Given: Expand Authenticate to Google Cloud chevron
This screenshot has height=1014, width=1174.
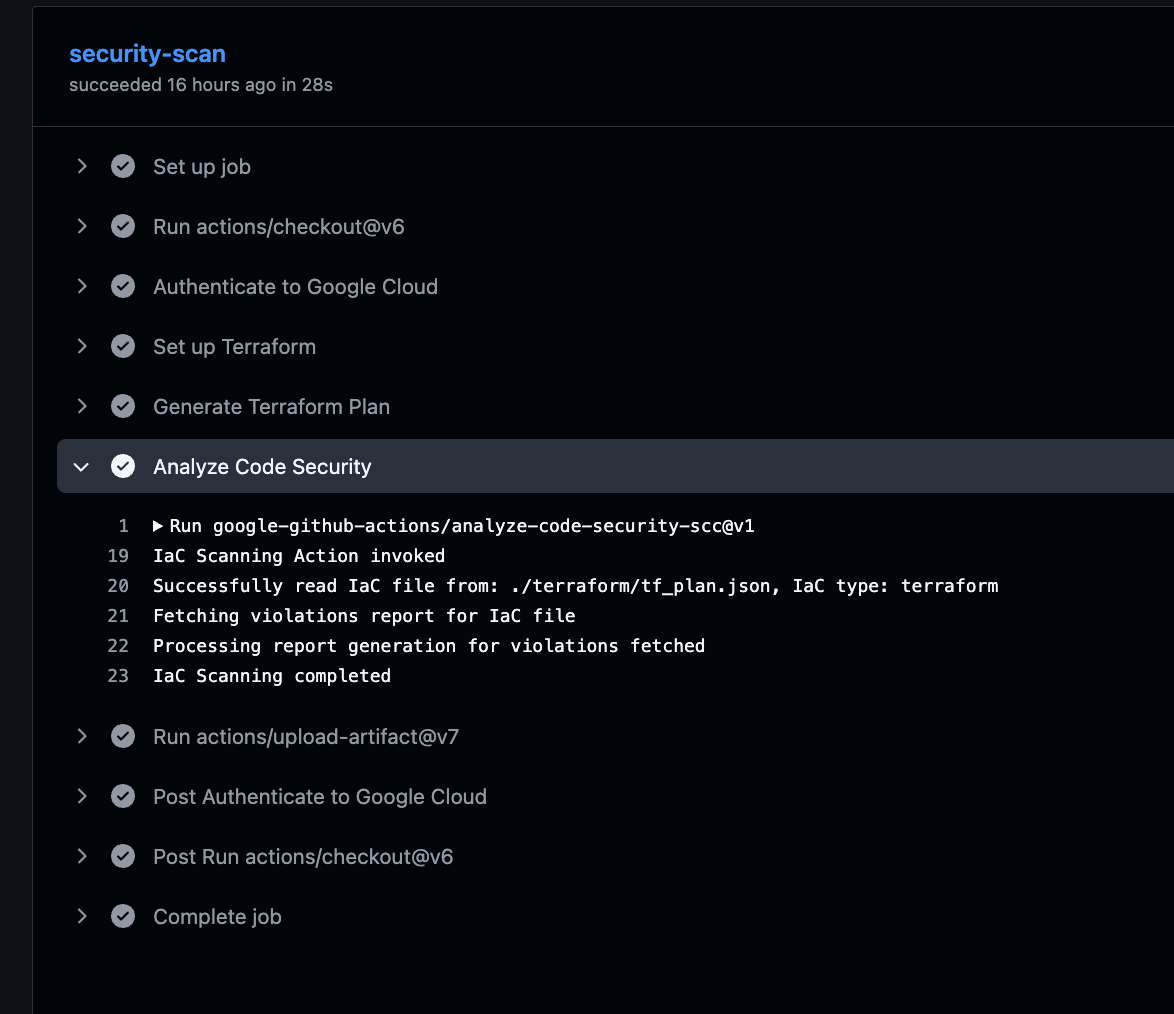Looking at the screenshot, I should point(82,286).
